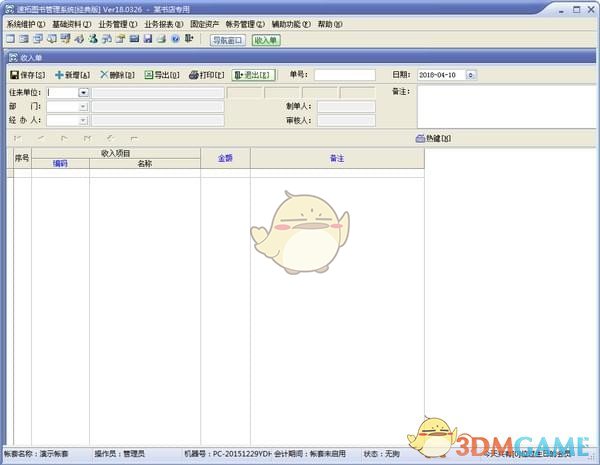Open the 日期 date picker dropdown

[471, 75]
